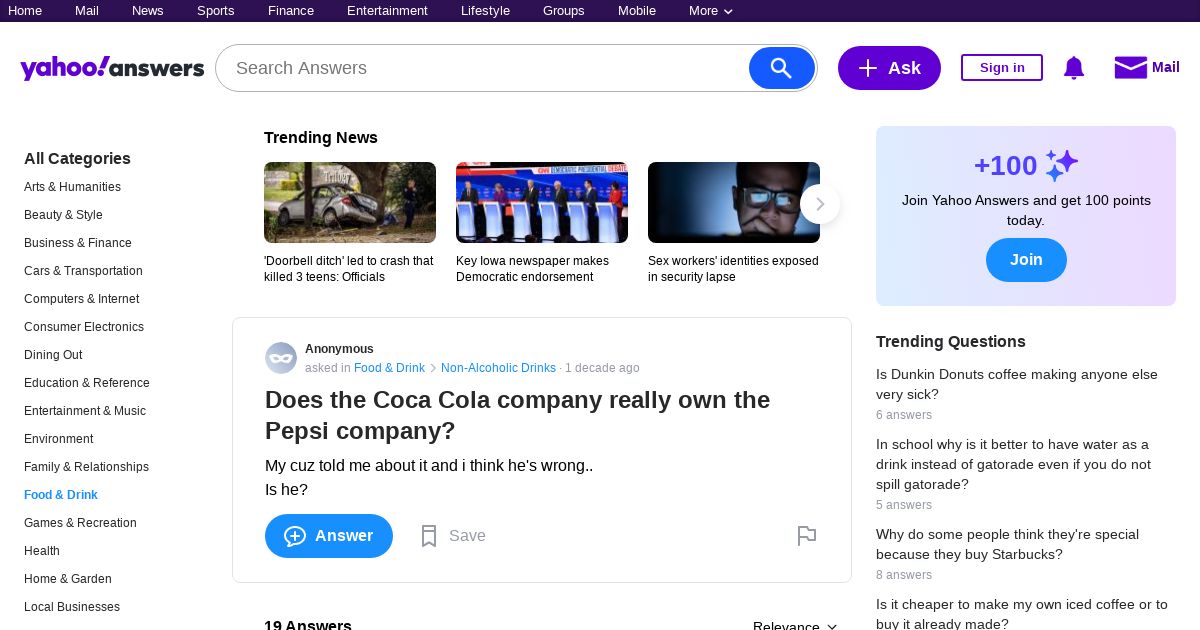This screenshot has width=1200, height=630.
Task: Select Education & Reference category
Action: pos(87,383)
